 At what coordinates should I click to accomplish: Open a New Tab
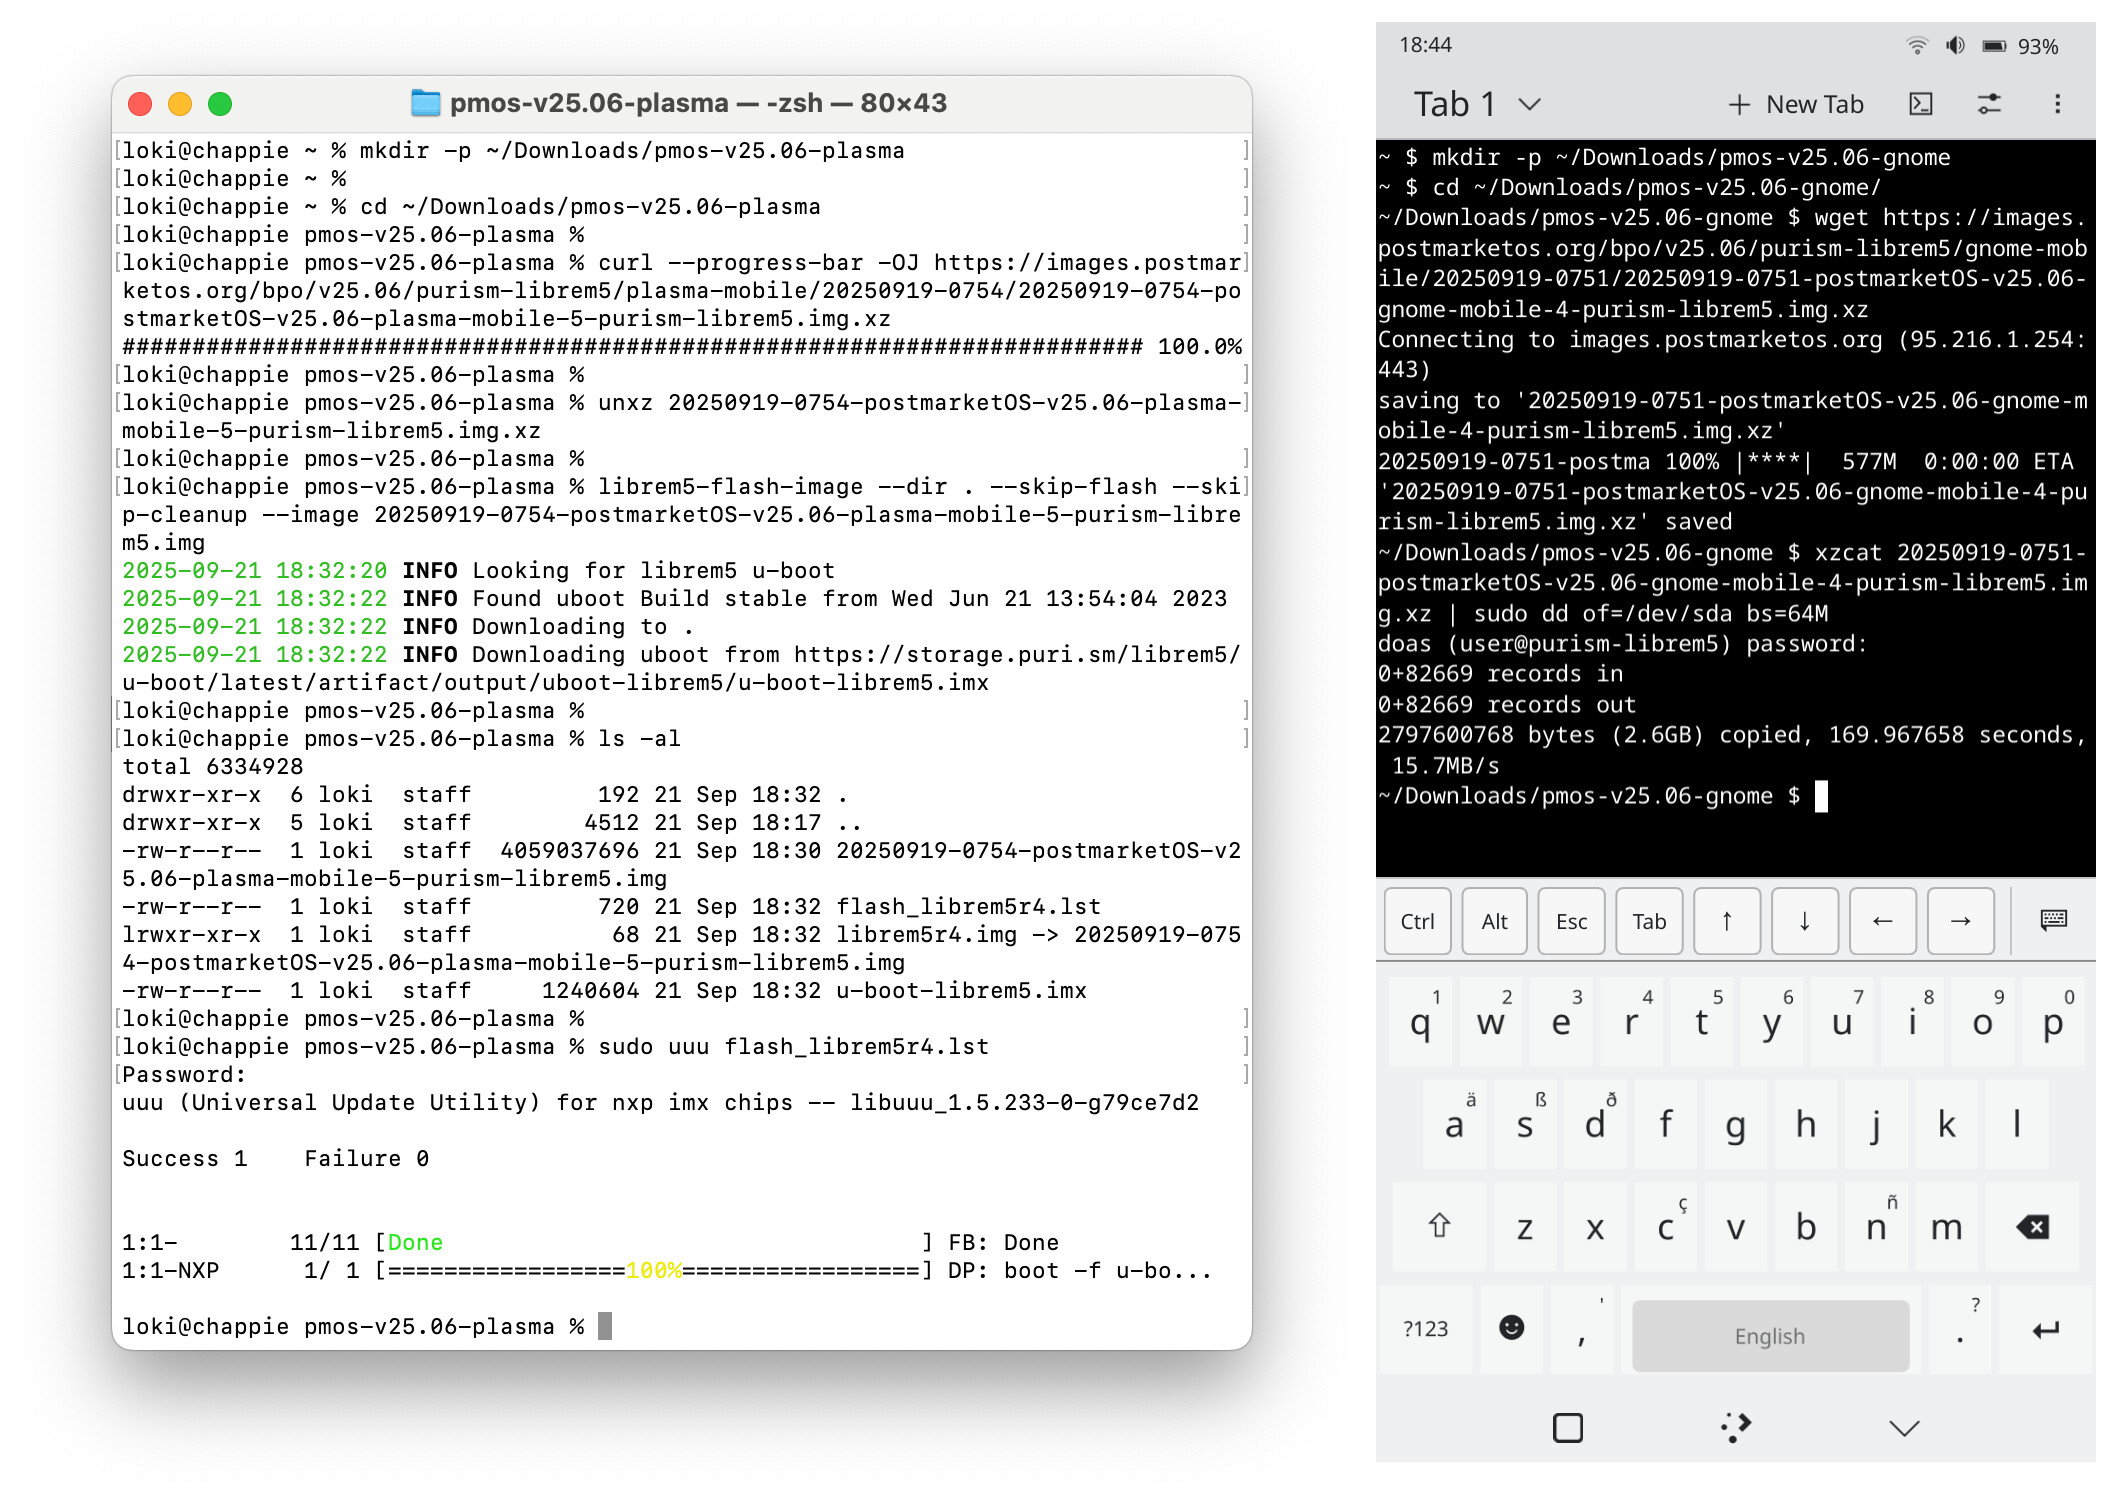(x=1796, y=104)
